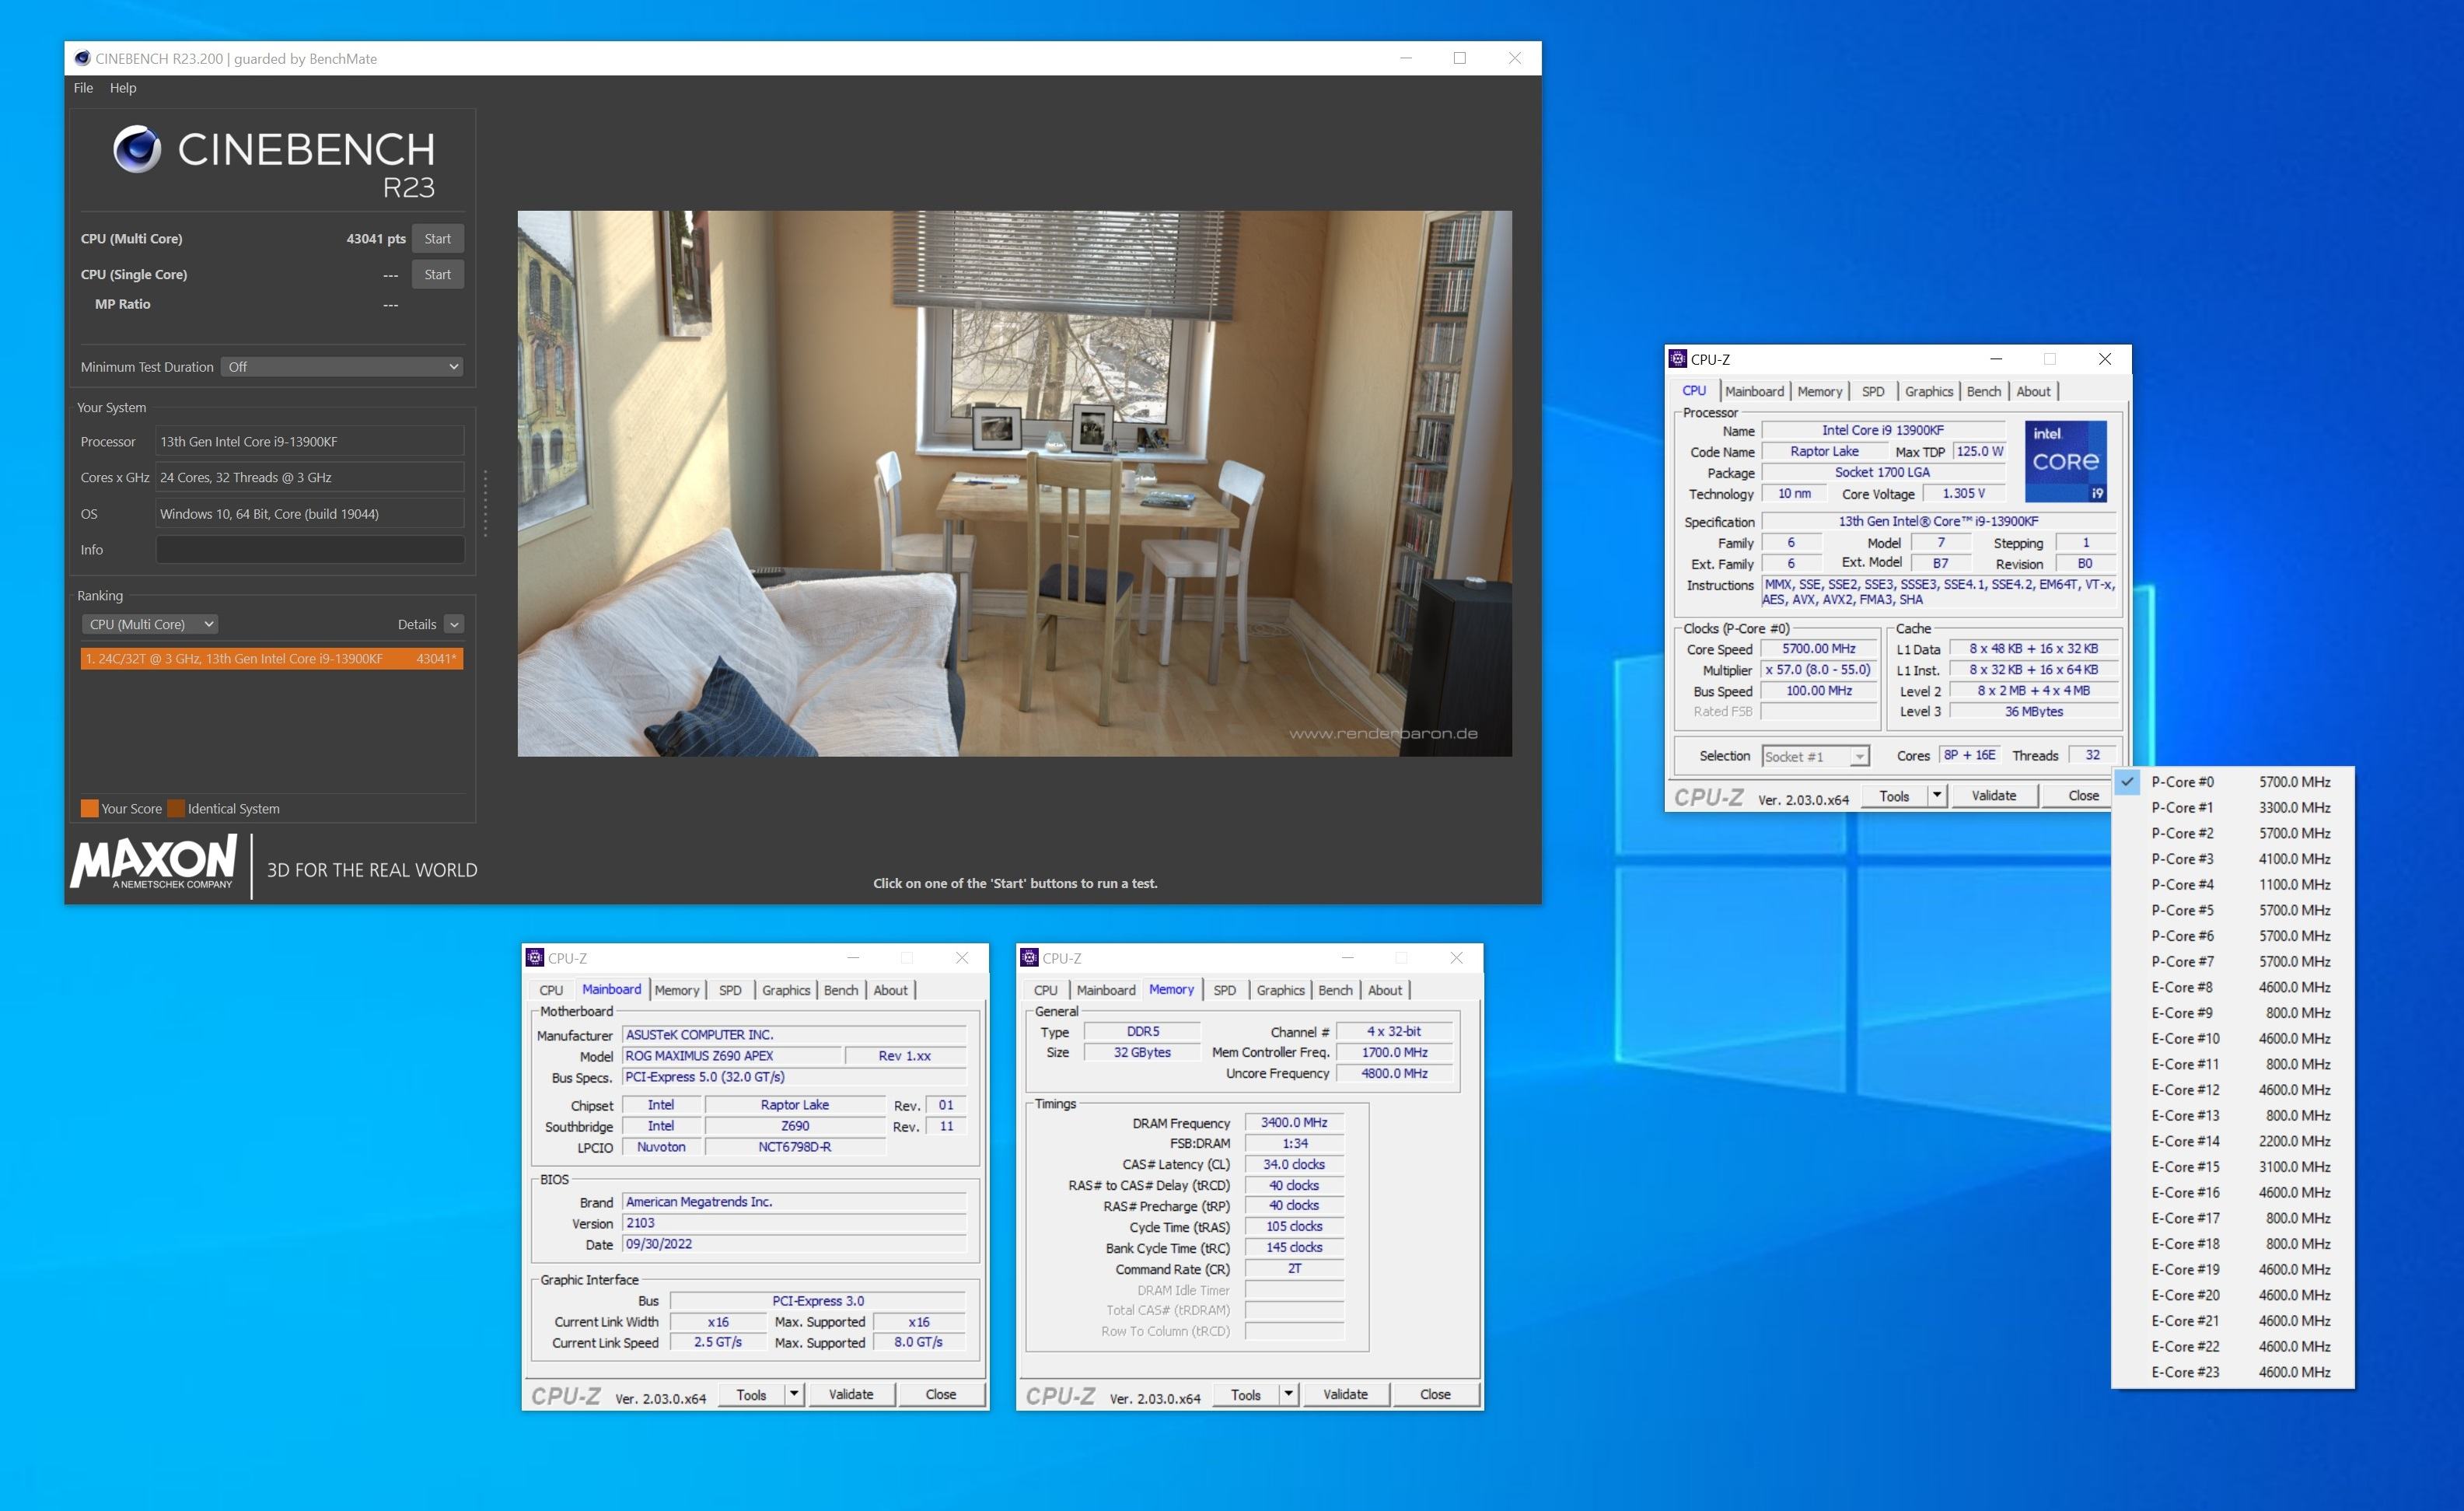2464x1511 pixels.
Task: Open the Minimum Test Duration dropdown
Action: click(x=342, y=367)
